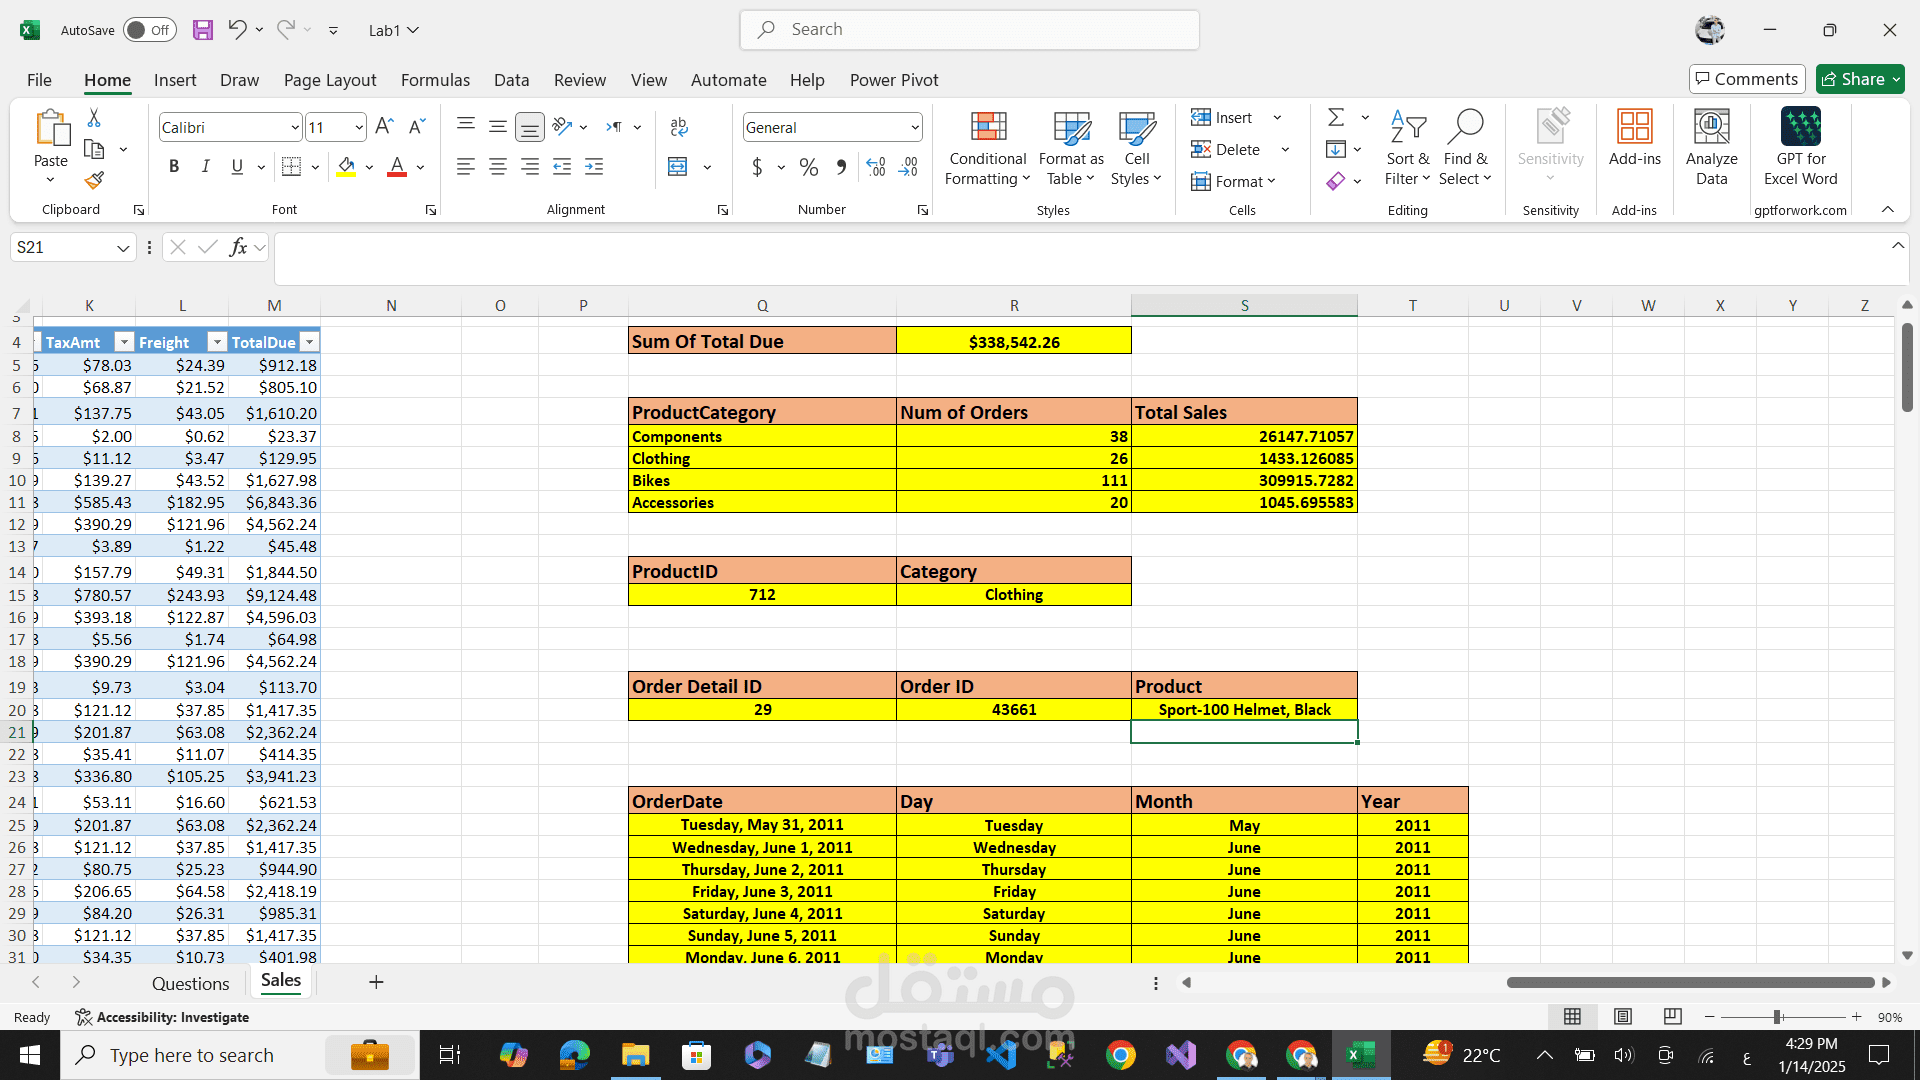Click the Increase Decimal icon
Image resolution: width=1920 pixels, height=1080 pixels.
click(x=876, y=167)
